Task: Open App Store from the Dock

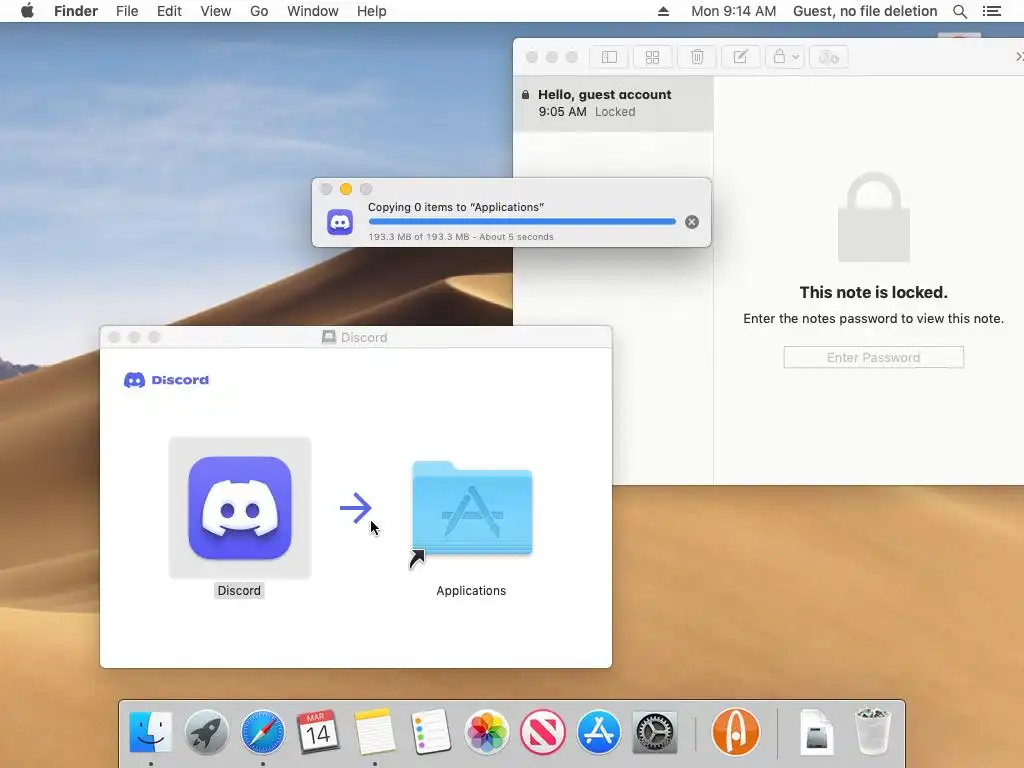Action: click(x=598, y=732)
